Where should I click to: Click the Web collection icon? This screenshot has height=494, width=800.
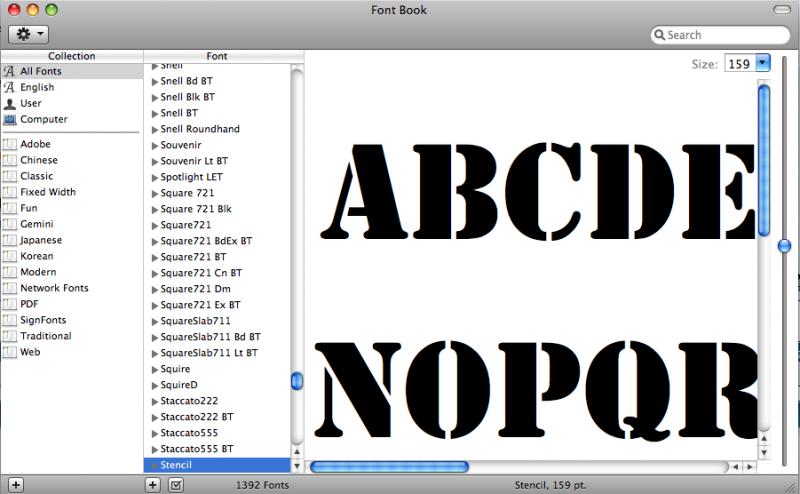[x=10, y=352]
